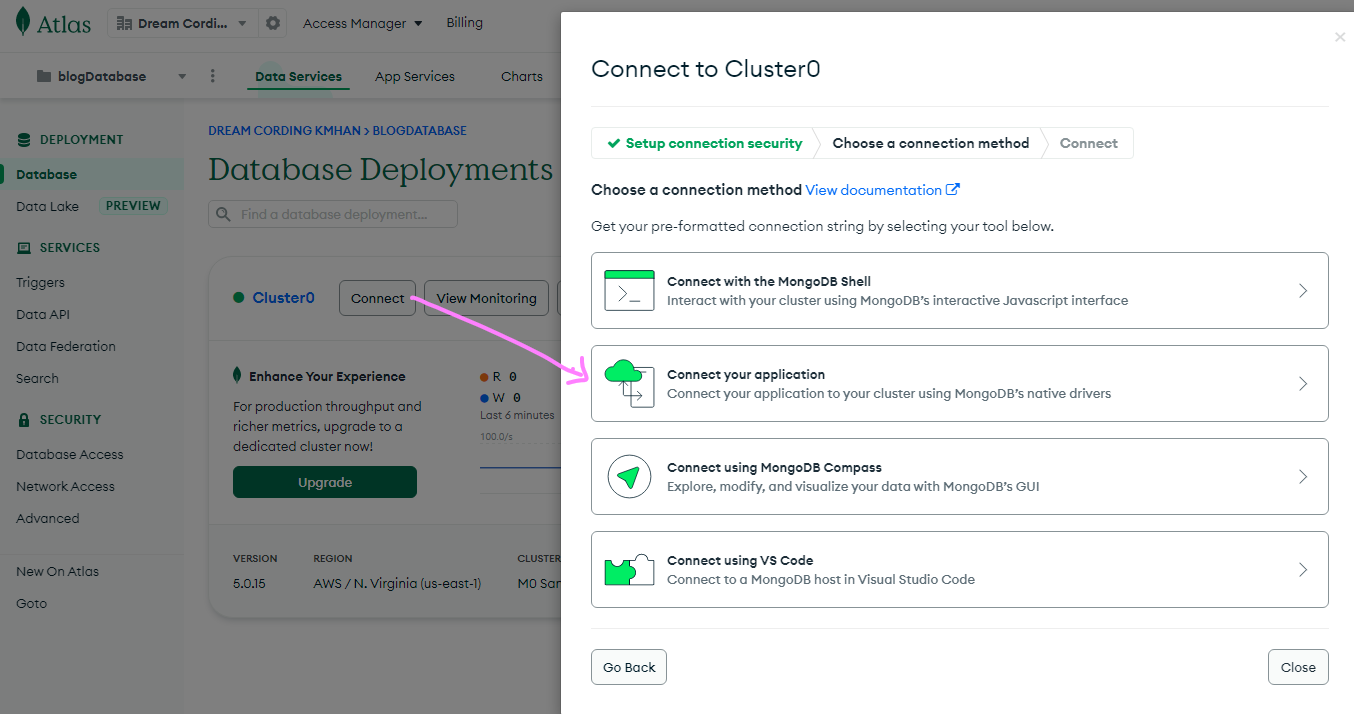Open Search in the sidebar
Viewport: 1354px width, 714px height.
coord(37,378)
